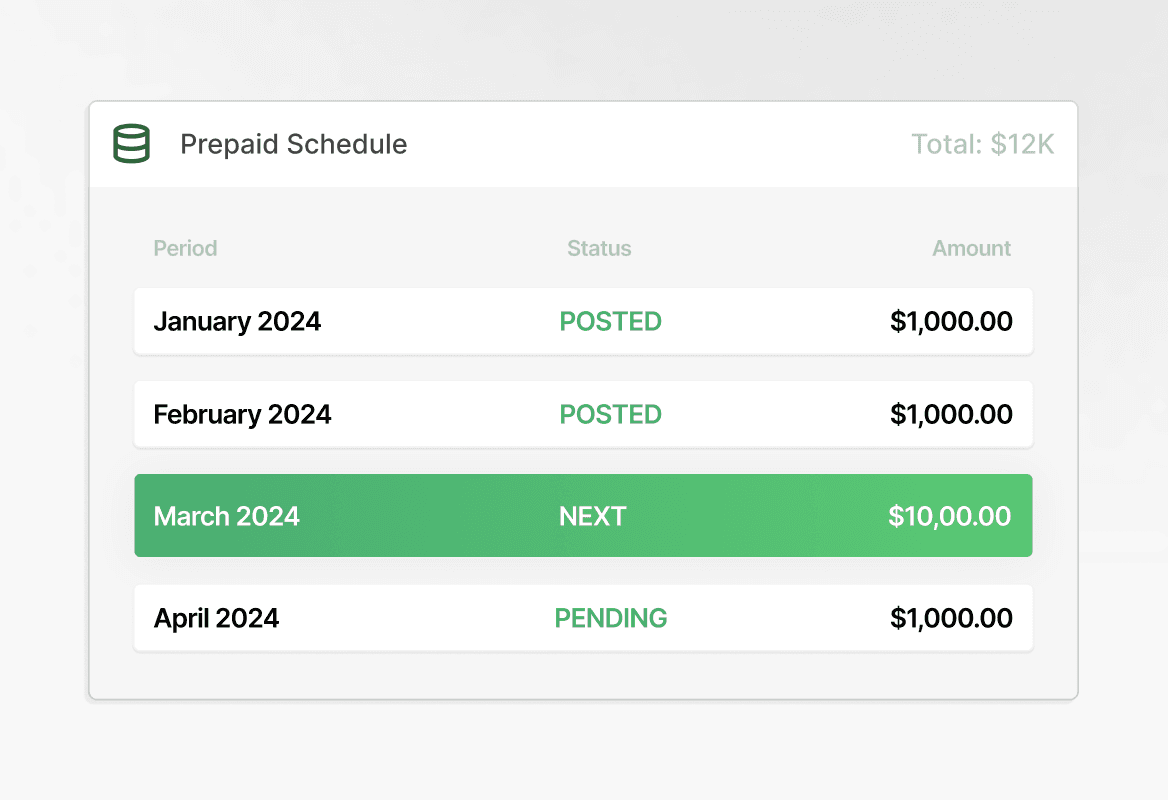Image resolution: width=1168 pixels, height=800 pixels.
Task: Click the Total: $12K label
Action: 982,144
